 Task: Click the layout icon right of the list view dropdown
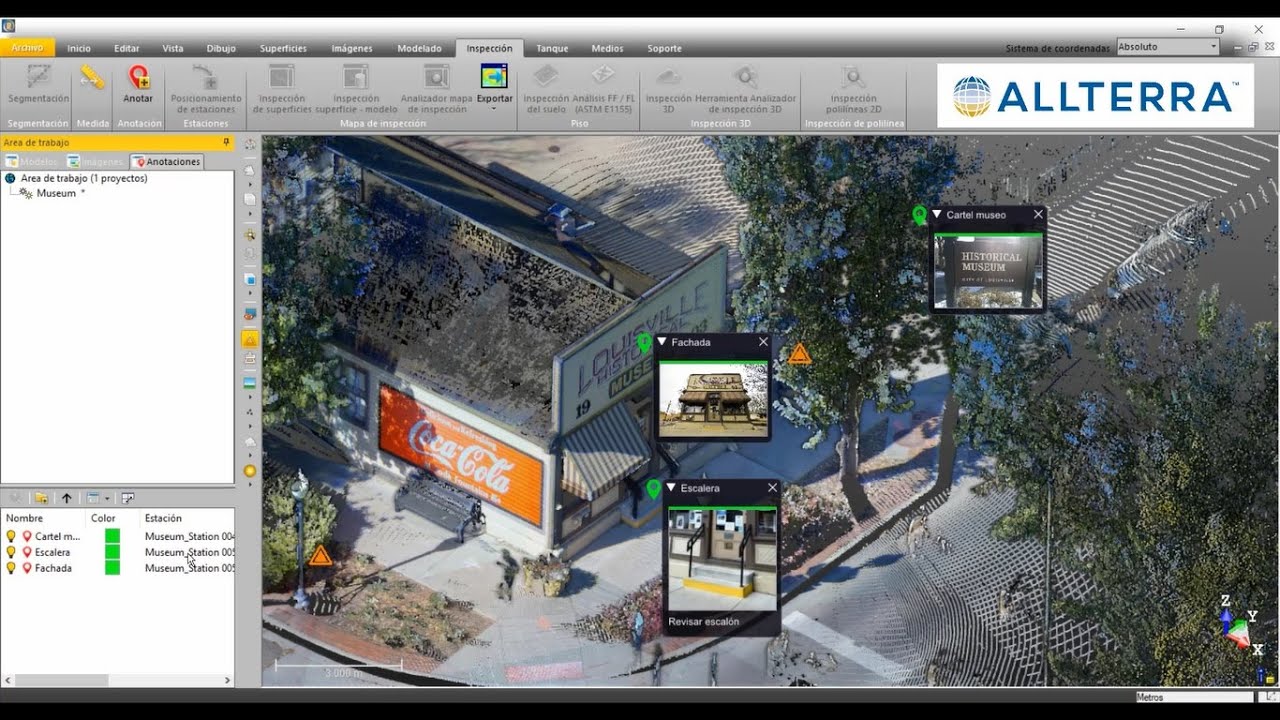pos(128,497)
